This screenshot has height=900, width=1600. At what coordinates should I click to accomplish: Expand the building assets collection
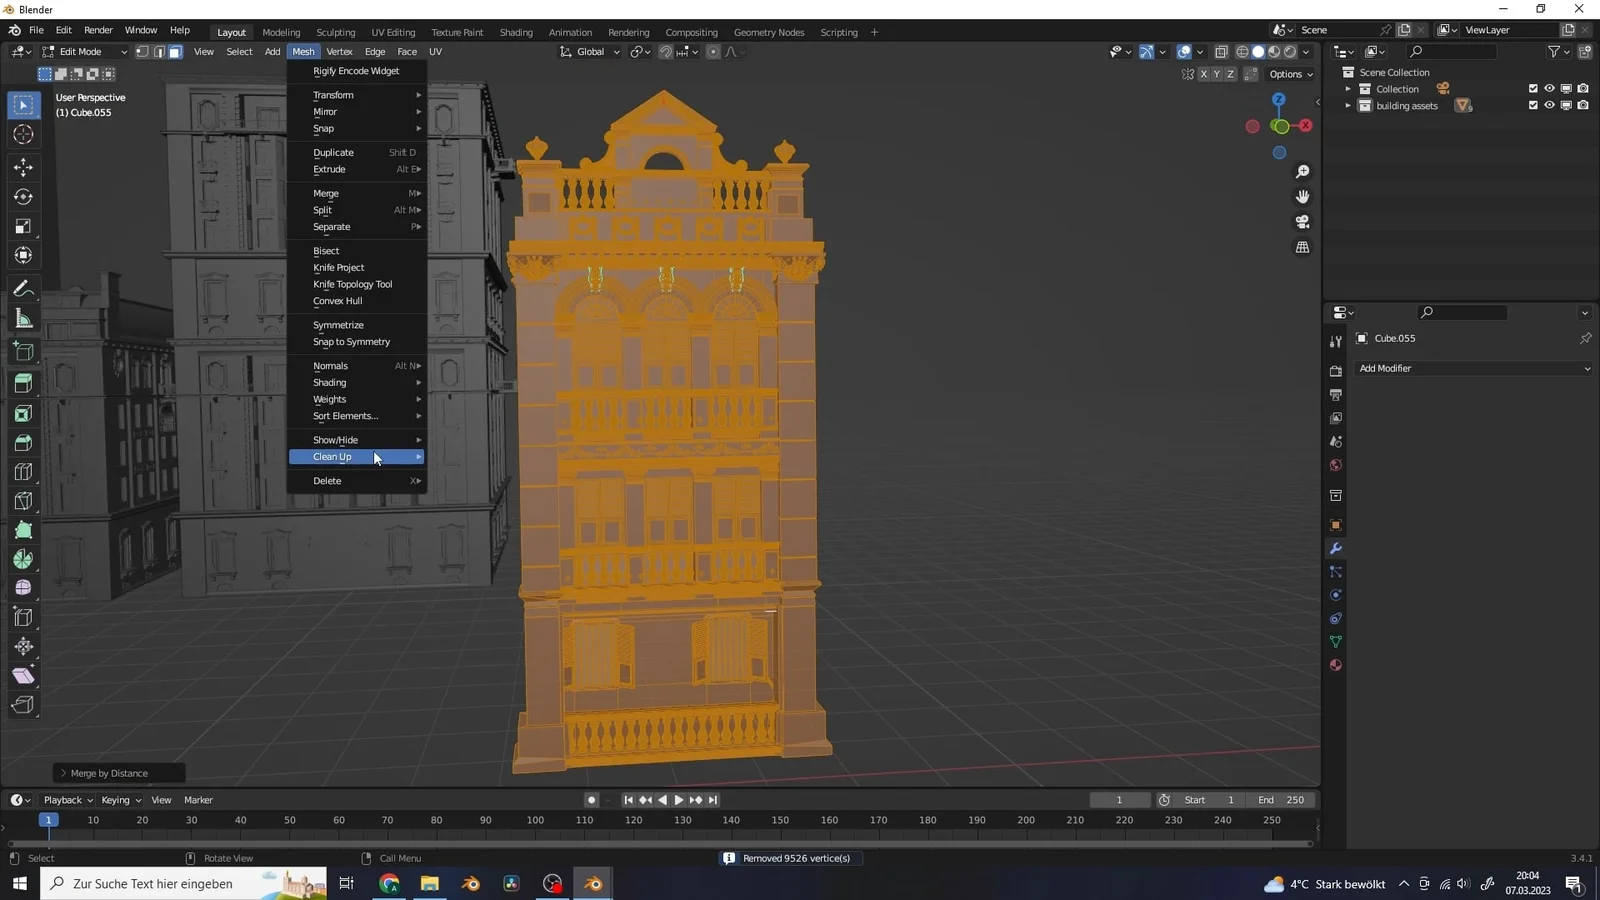point(1349,105)
